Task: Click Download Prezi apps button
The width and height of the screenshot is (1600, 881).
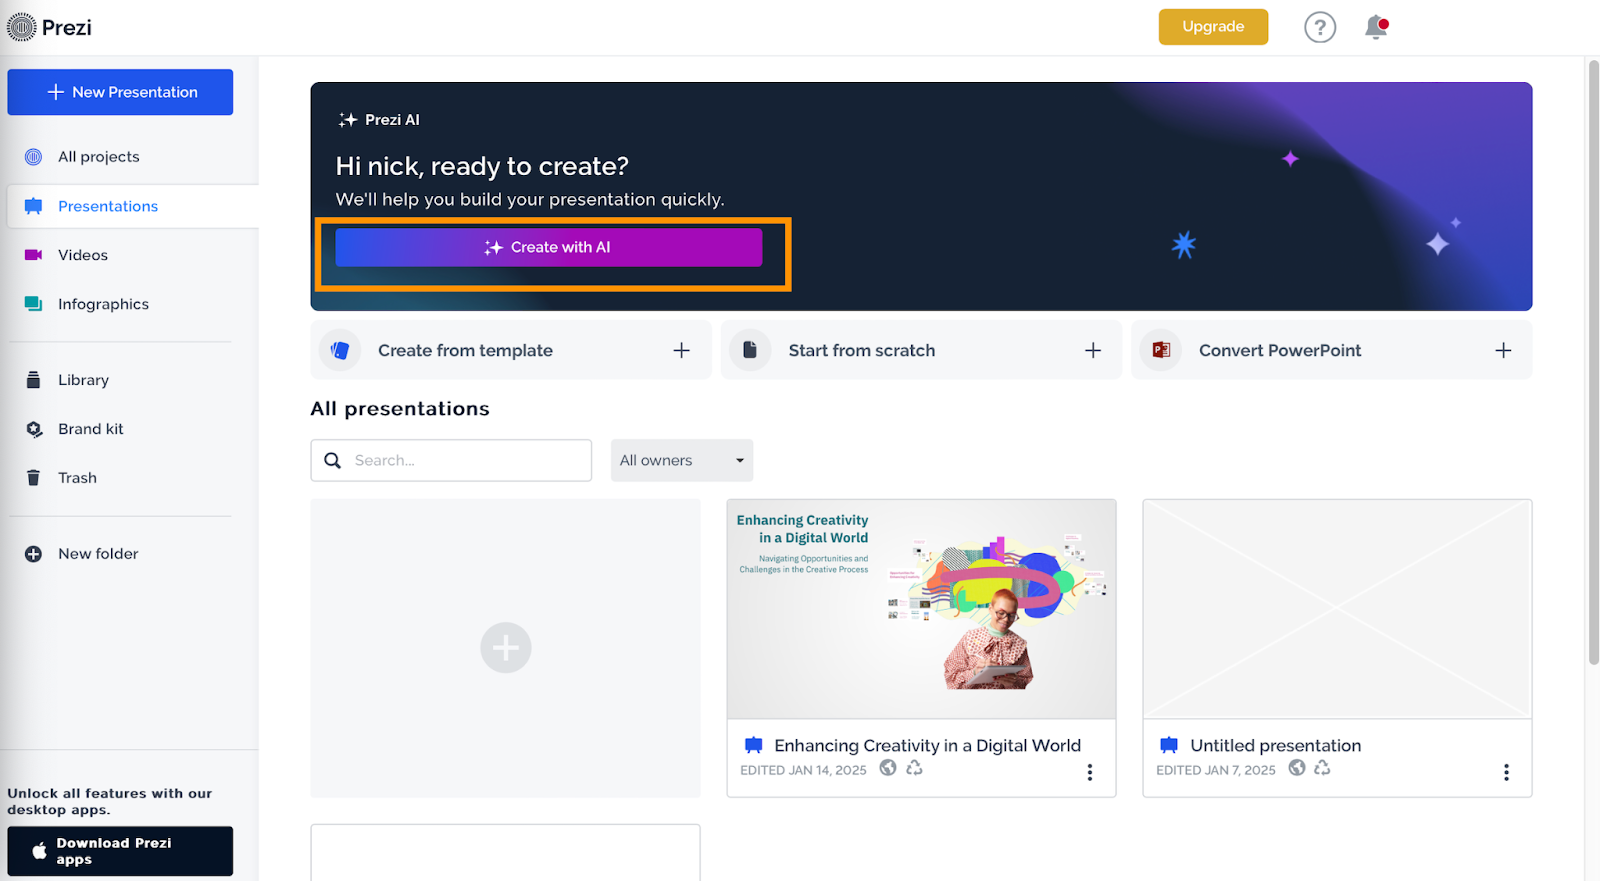Action: click(120, 851)
